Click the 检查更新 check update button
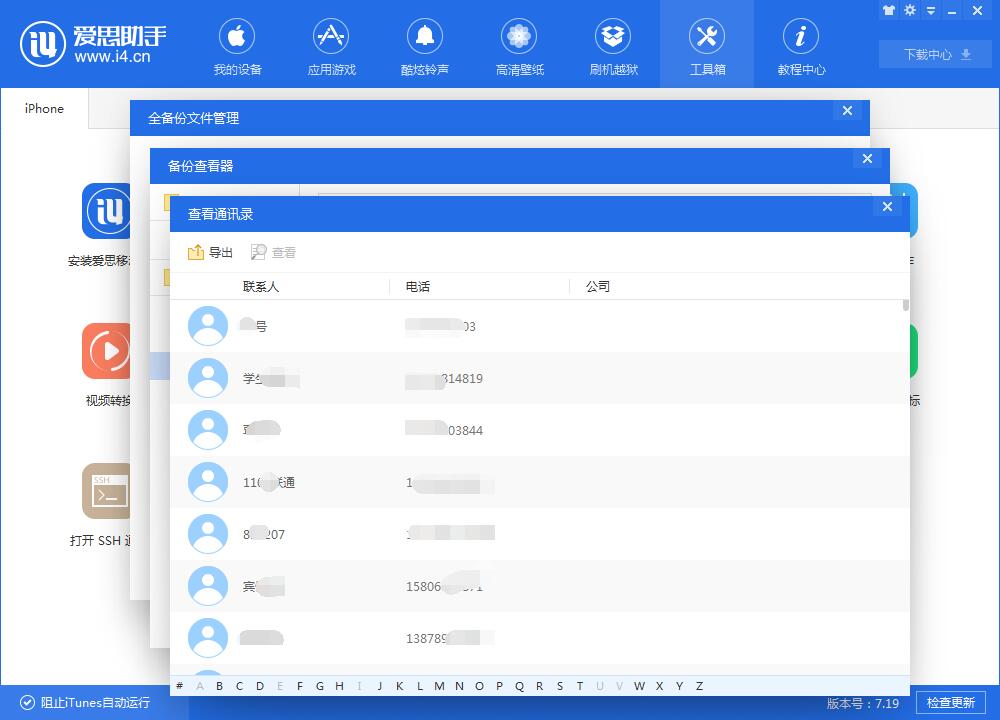1000x720 pixels. click(x=950, y=703)
